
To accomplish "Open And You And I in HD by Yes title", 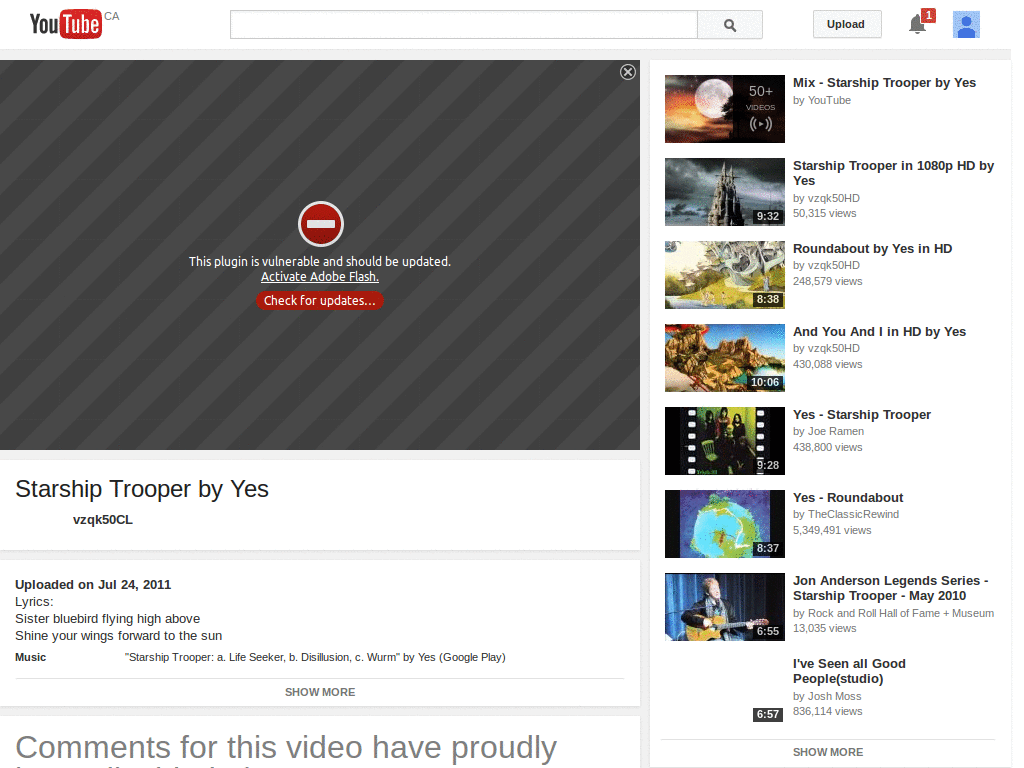I will click(x=879, y=332).
